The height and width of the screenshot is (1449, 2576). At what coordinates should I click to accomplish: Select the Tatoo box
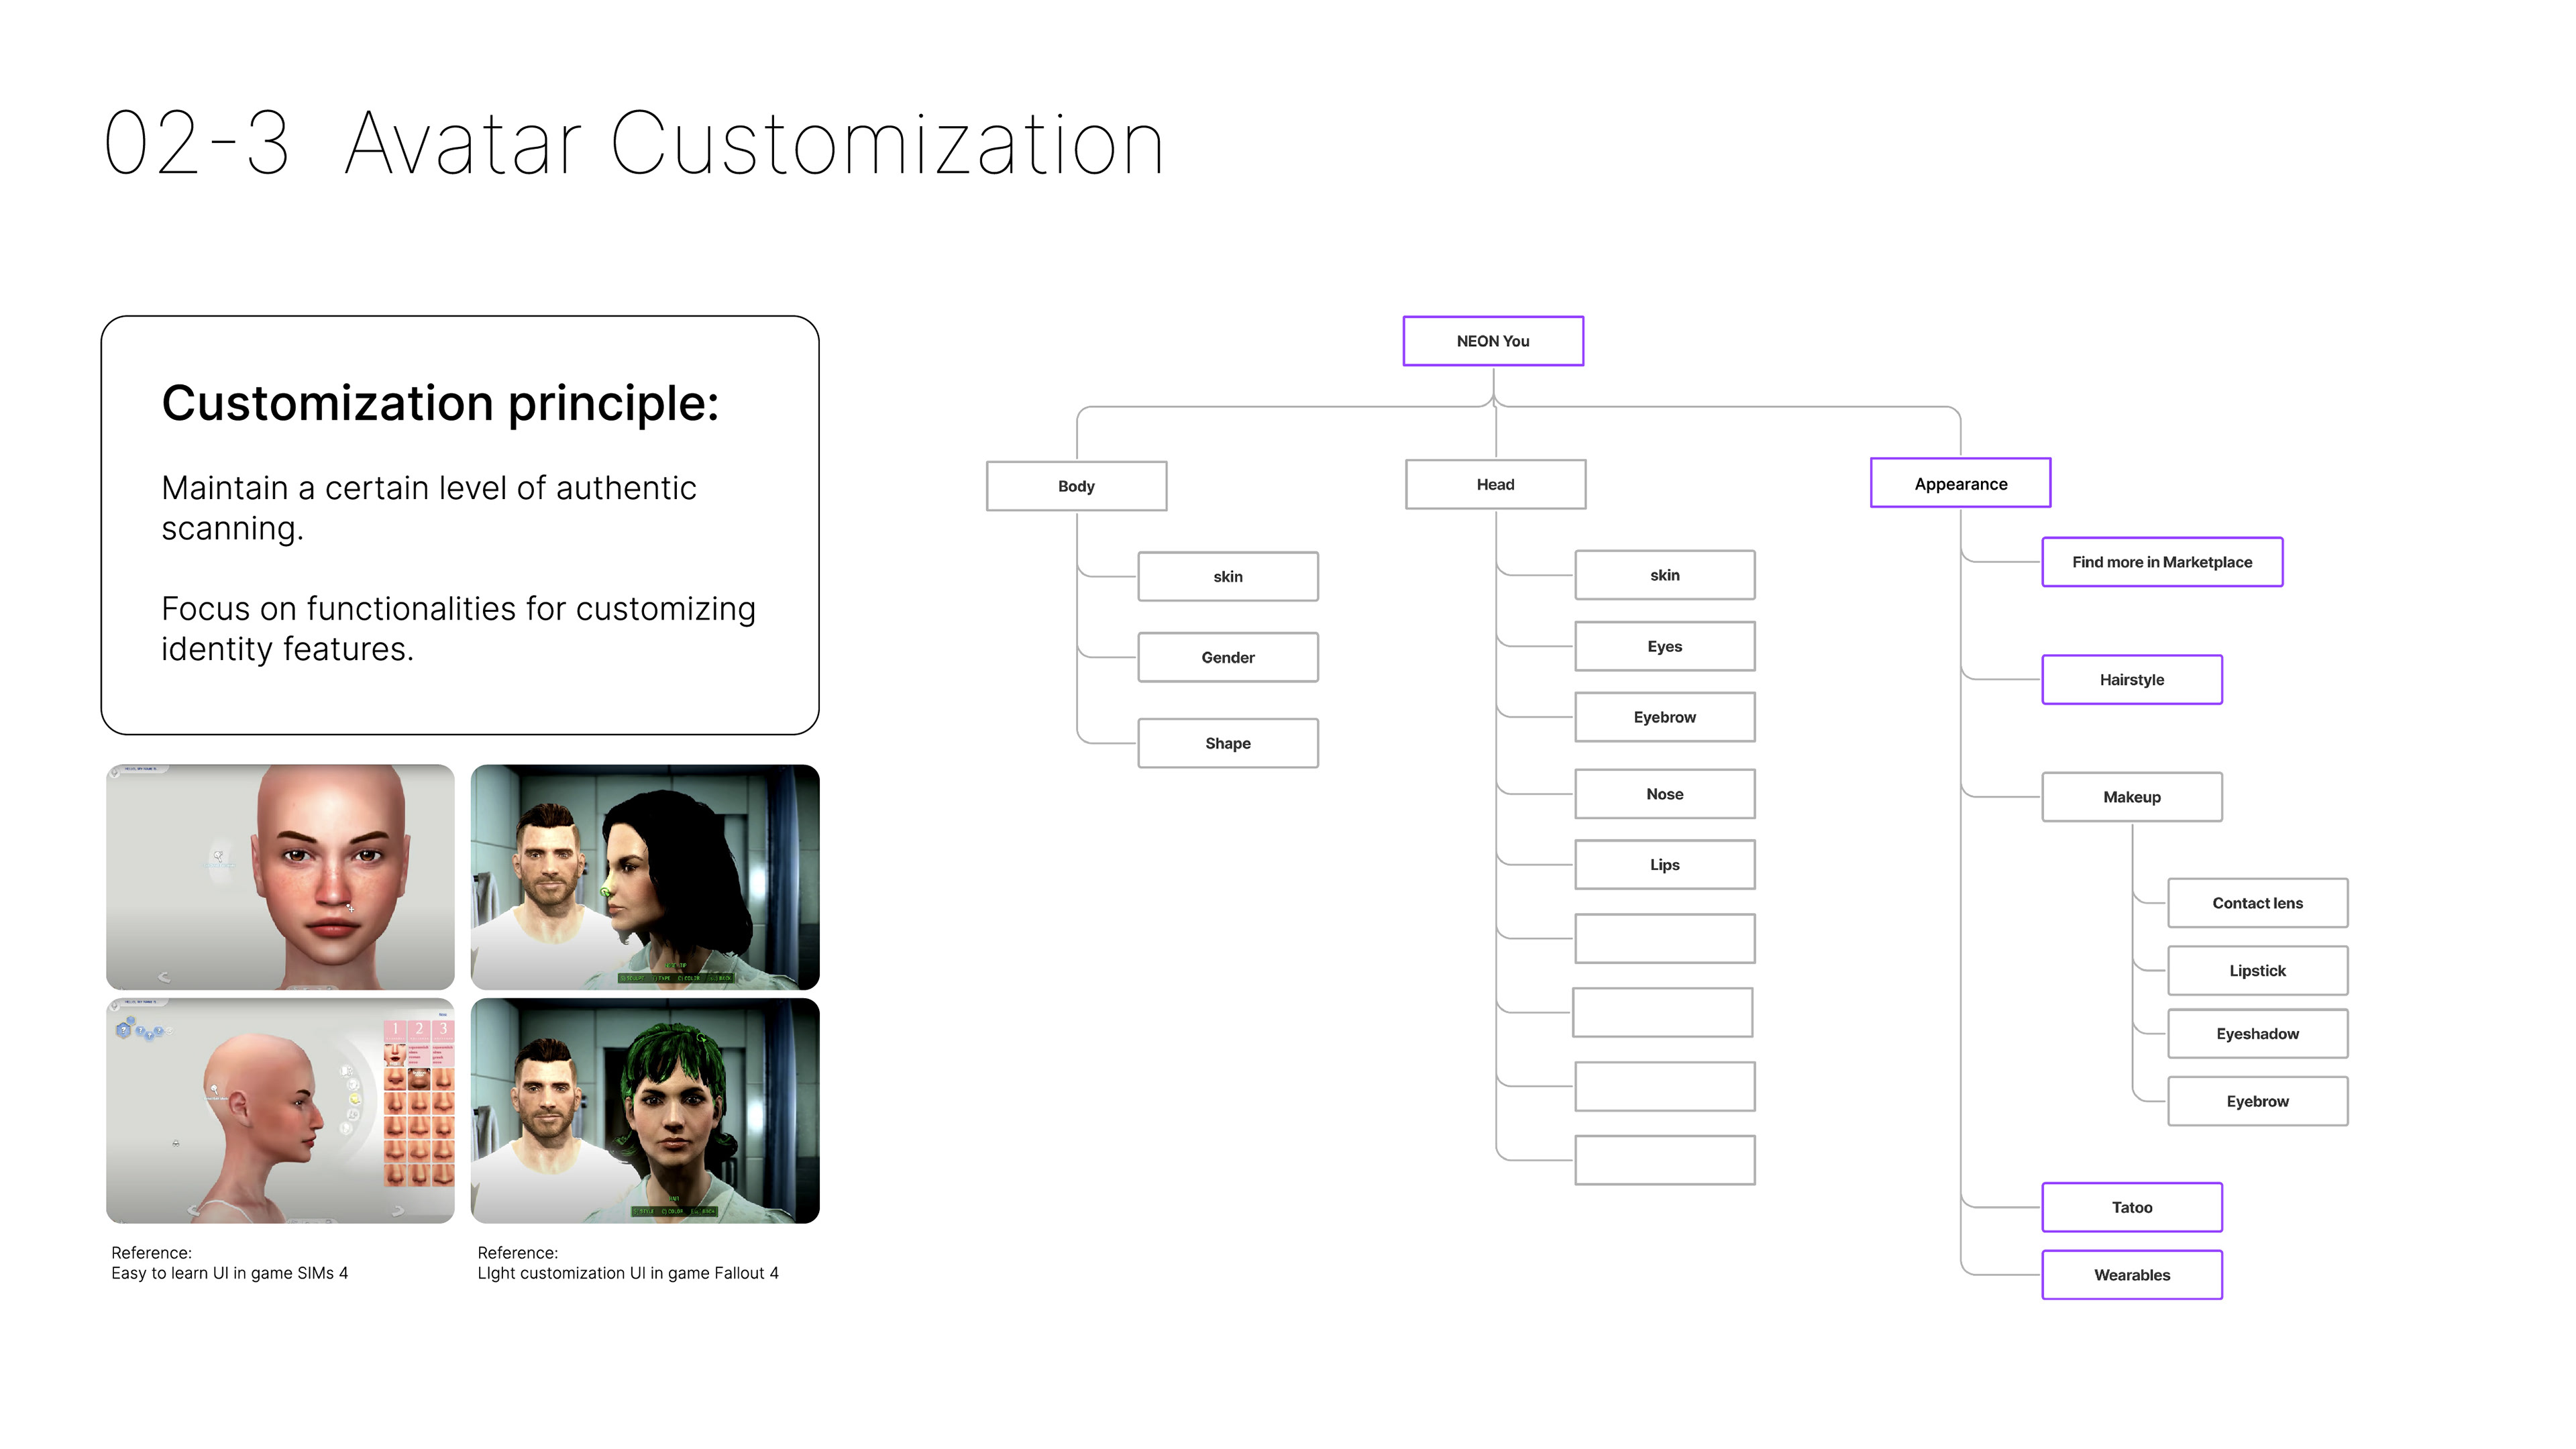point(2131,1207)
